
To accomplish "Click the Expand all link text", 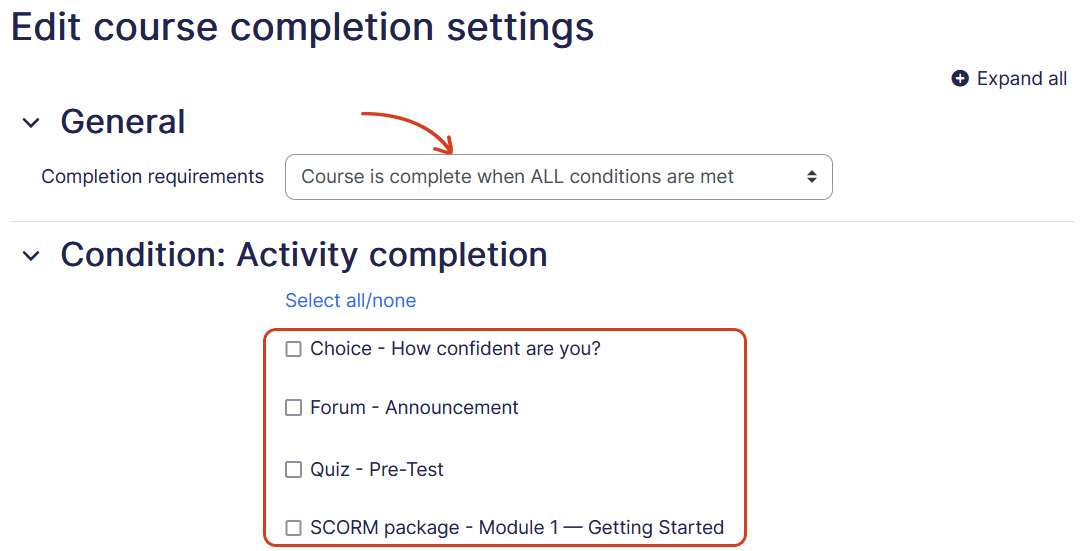I will point(1021,79).
